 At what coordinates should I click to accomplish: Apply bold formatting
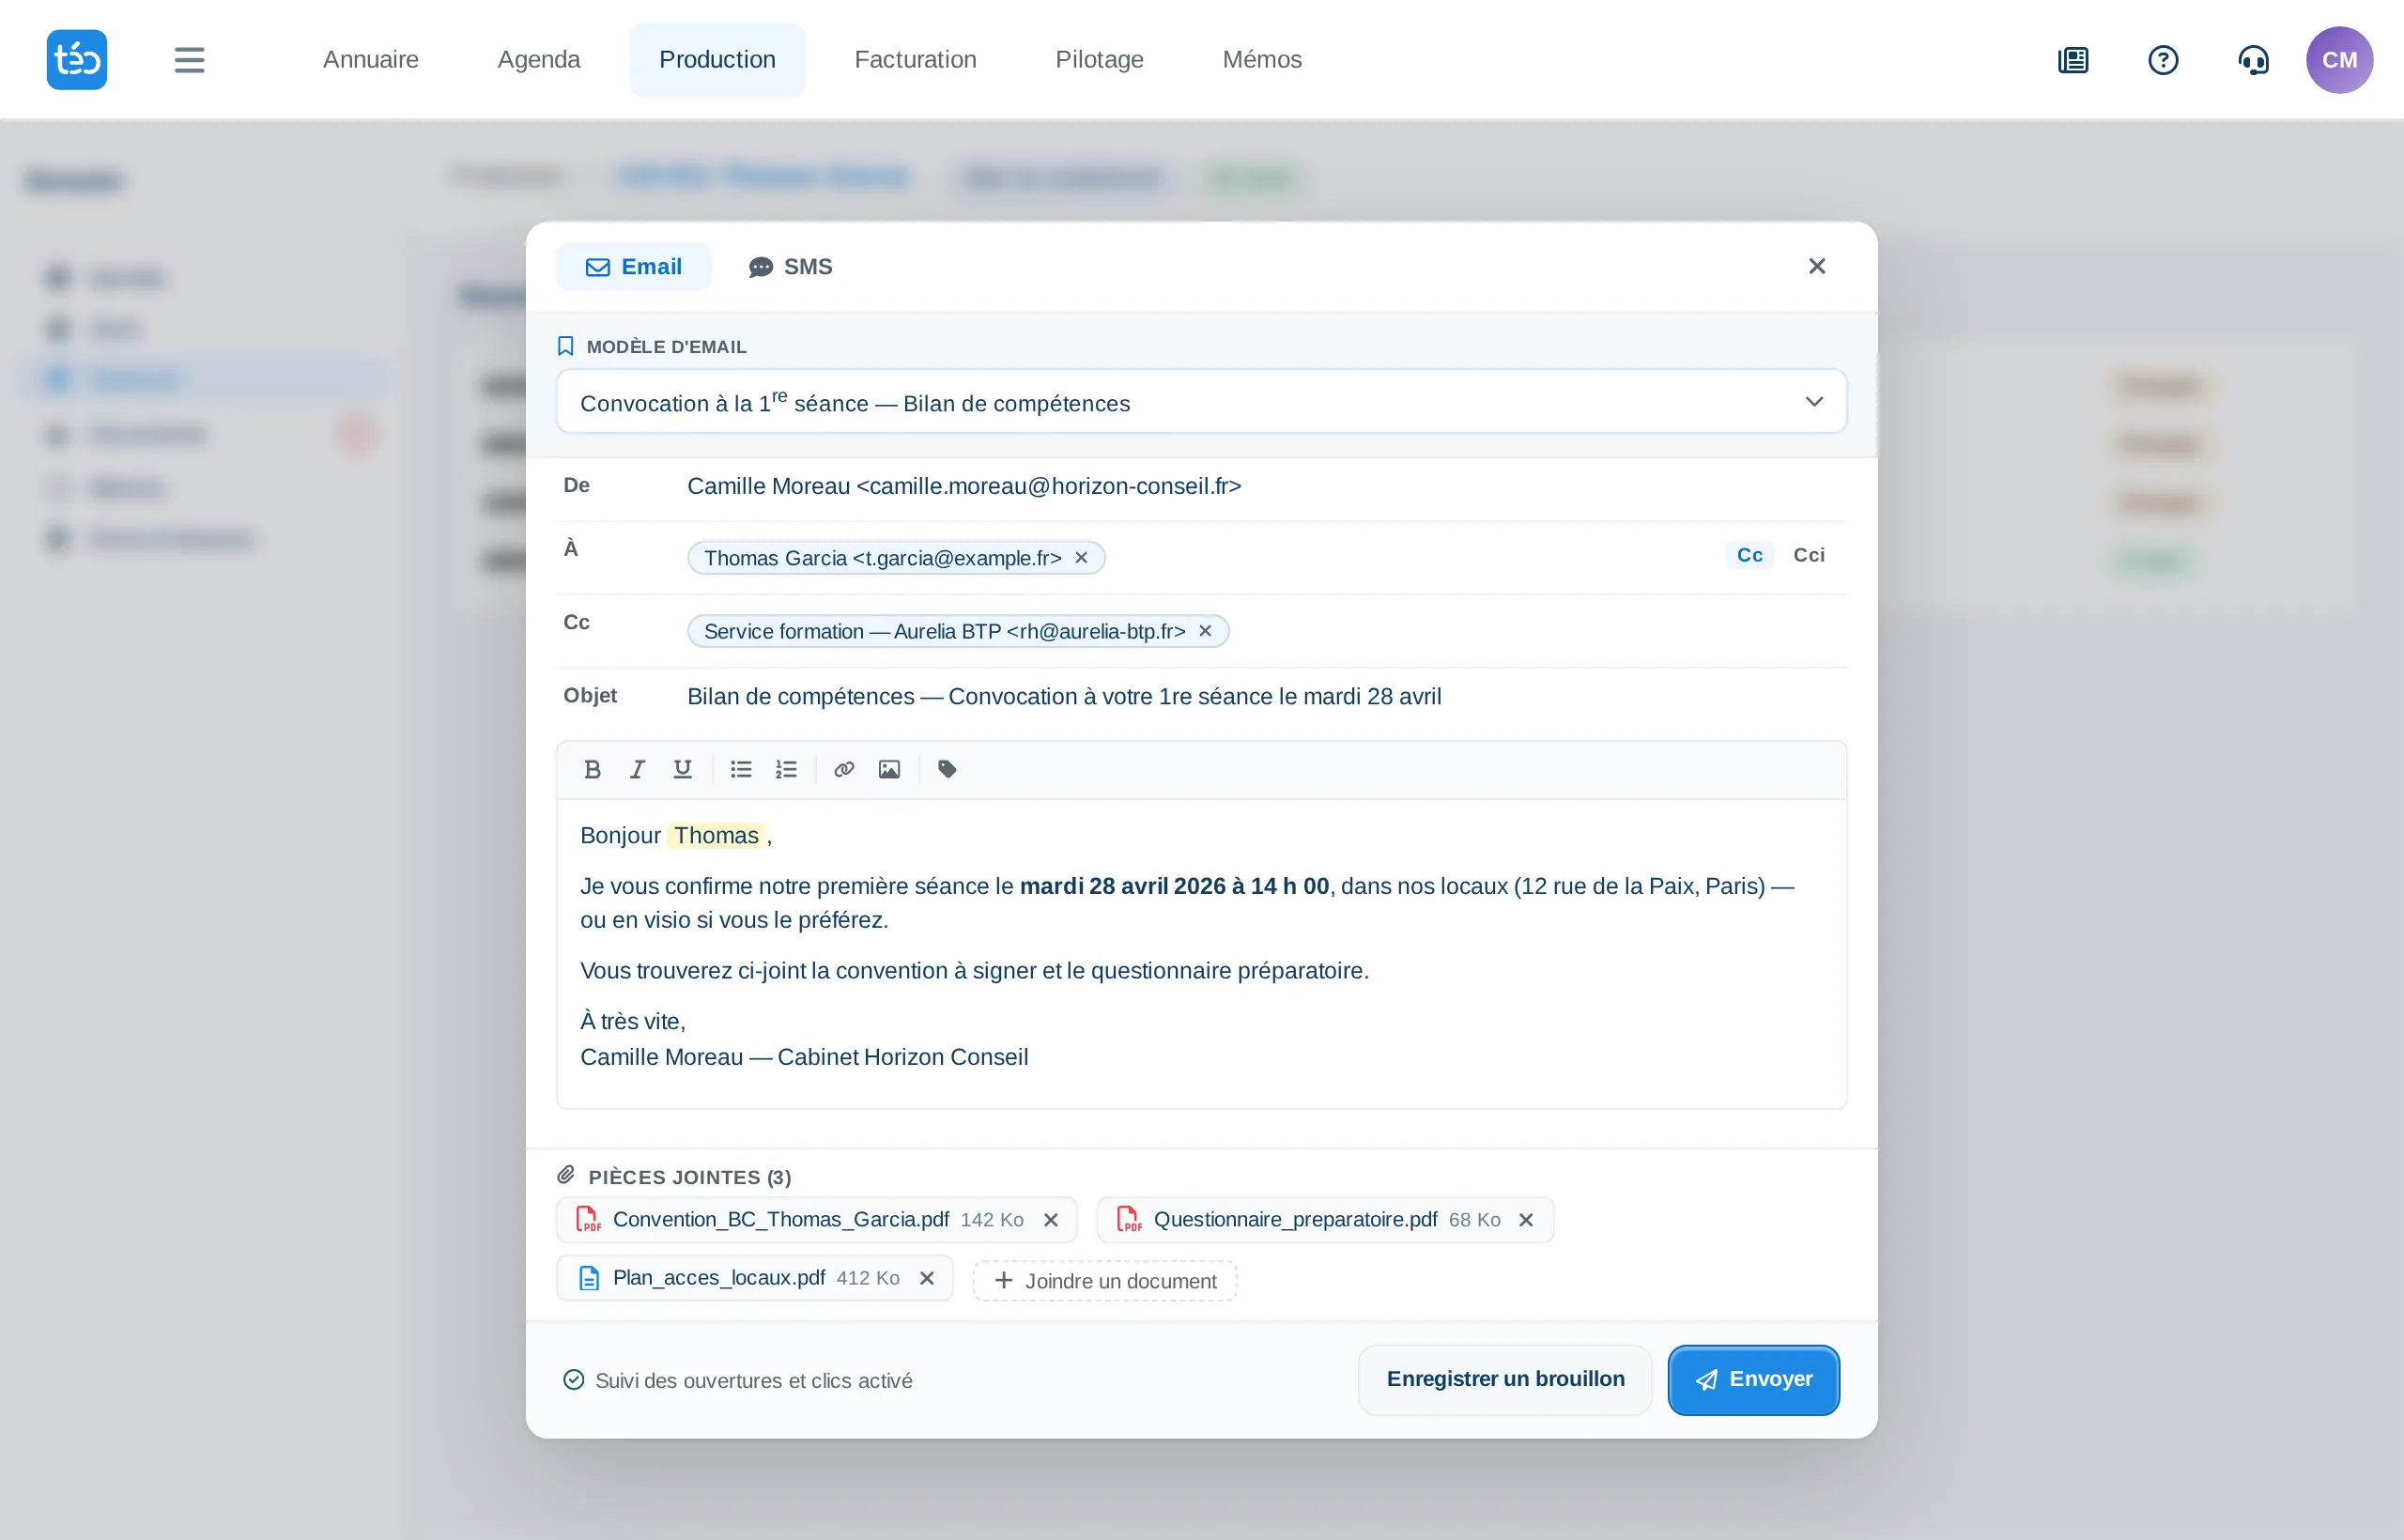click(x=592, y=769)
